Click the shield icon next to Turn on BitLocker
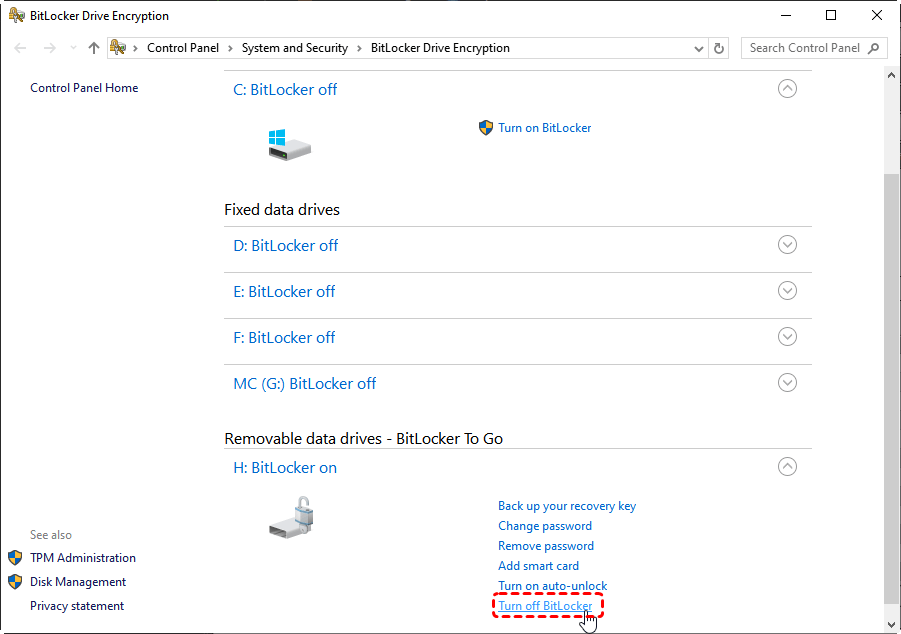 point(486,128)
